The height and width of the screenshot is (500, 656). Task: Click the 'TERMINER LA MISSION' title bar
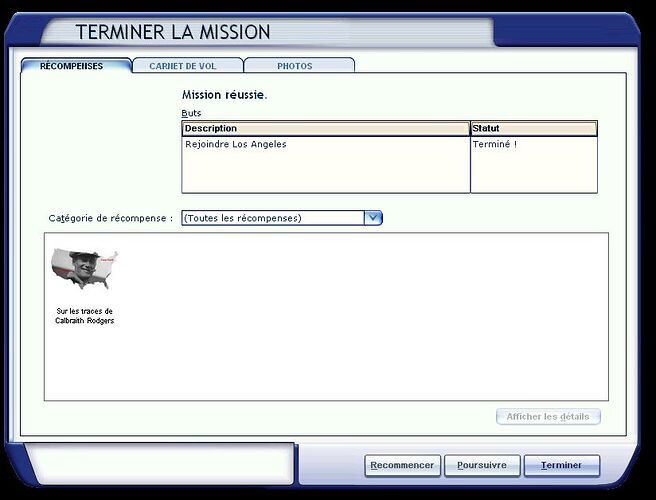(174, 32)
